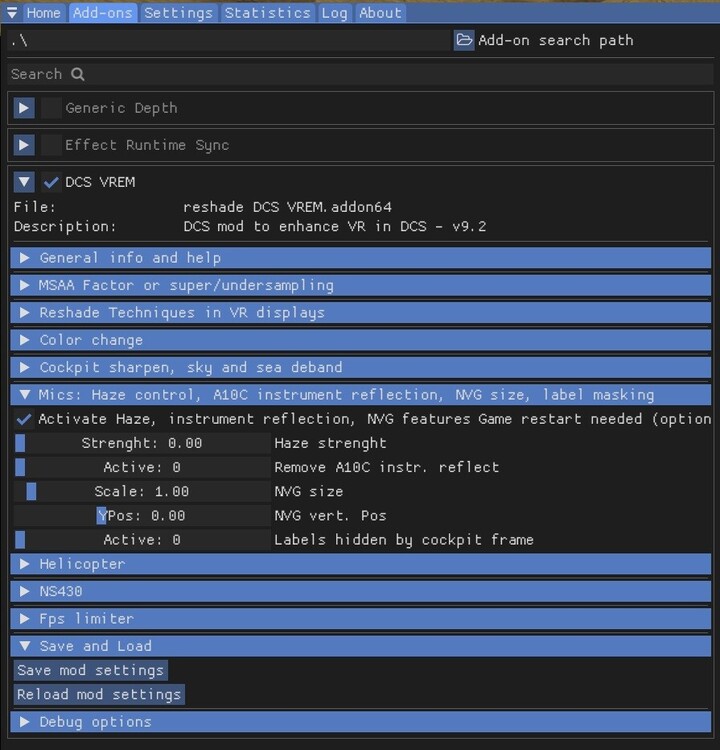Image resolution: width=720 pixels, height=750 pixels.
Task: Enable the Effect Runtime Sync checkbox
Action: pyautogui.click(x=51, y=145)
